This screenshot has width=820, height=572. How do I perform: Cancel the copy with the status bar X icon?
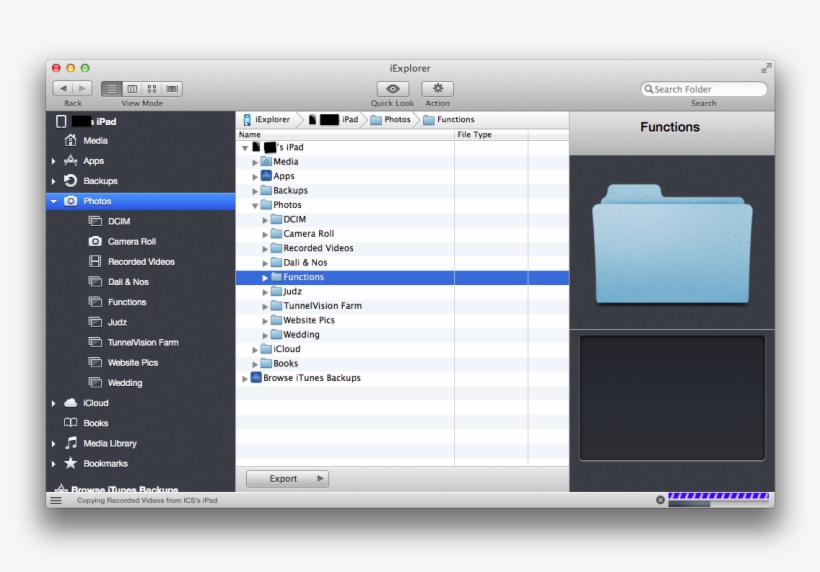[x=660, y=500]
